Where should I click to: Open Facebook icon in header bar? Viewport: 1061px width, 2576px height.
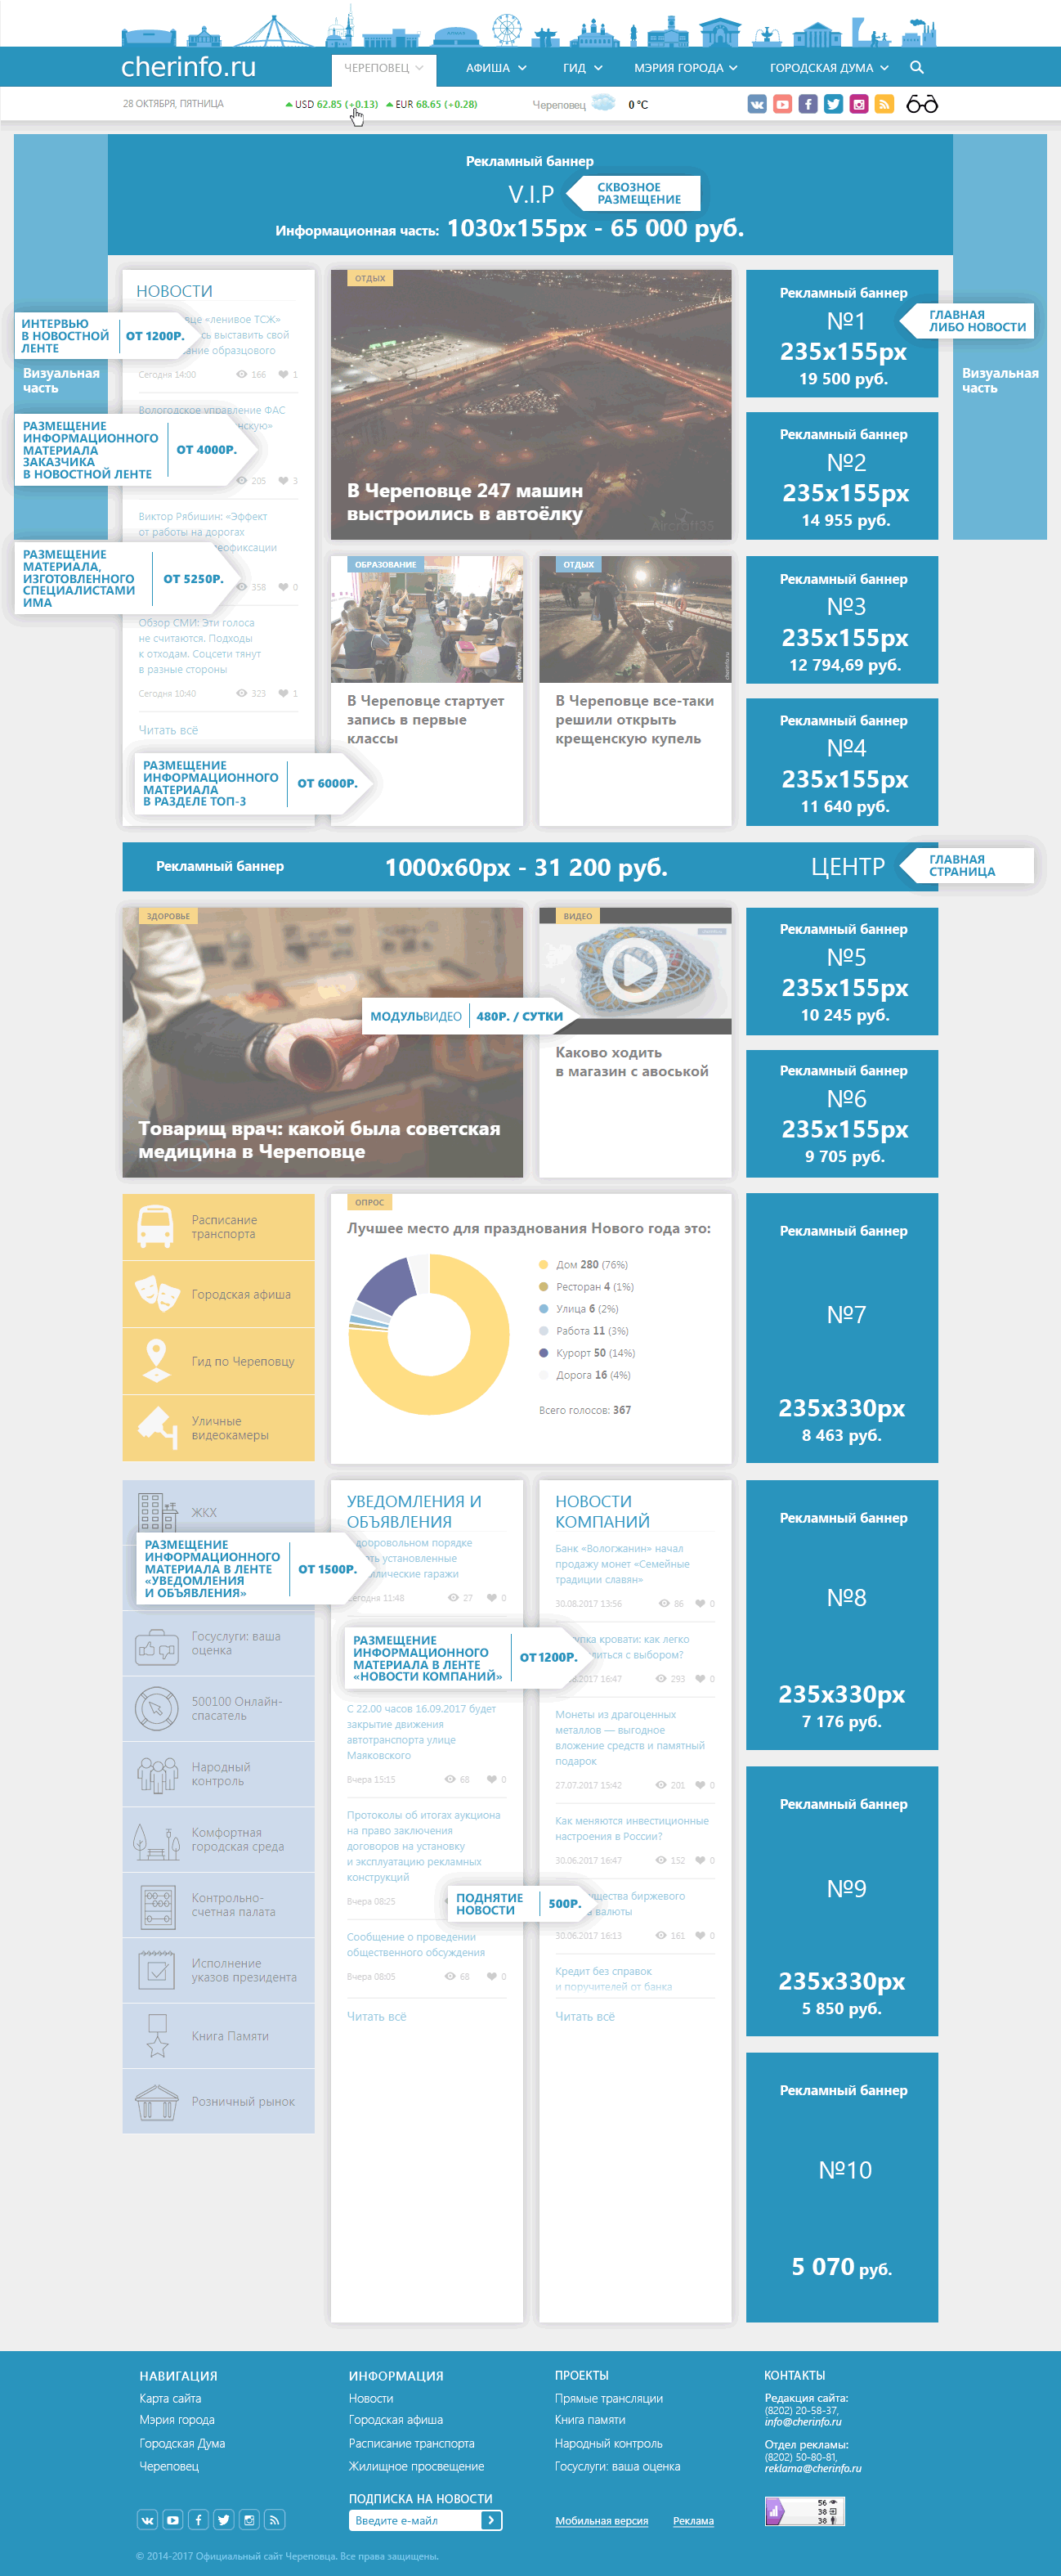click(808, 104)
